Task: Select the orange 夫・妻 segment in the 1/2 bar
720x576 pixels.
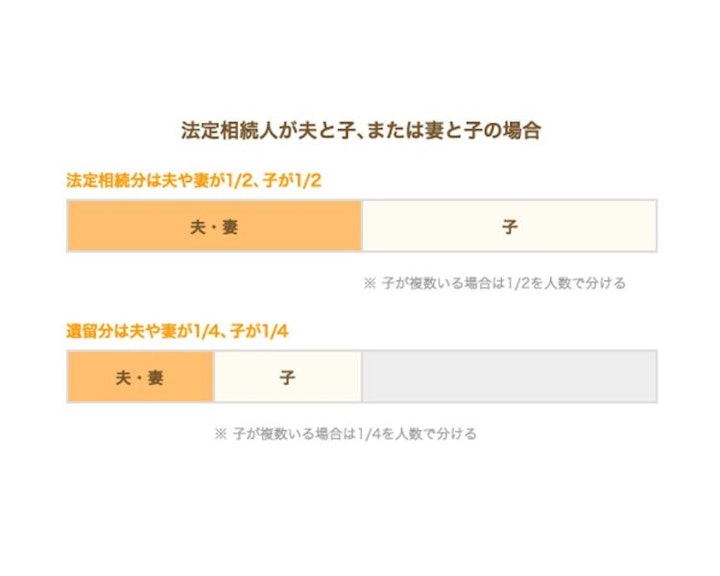Action: click(214, 226)
